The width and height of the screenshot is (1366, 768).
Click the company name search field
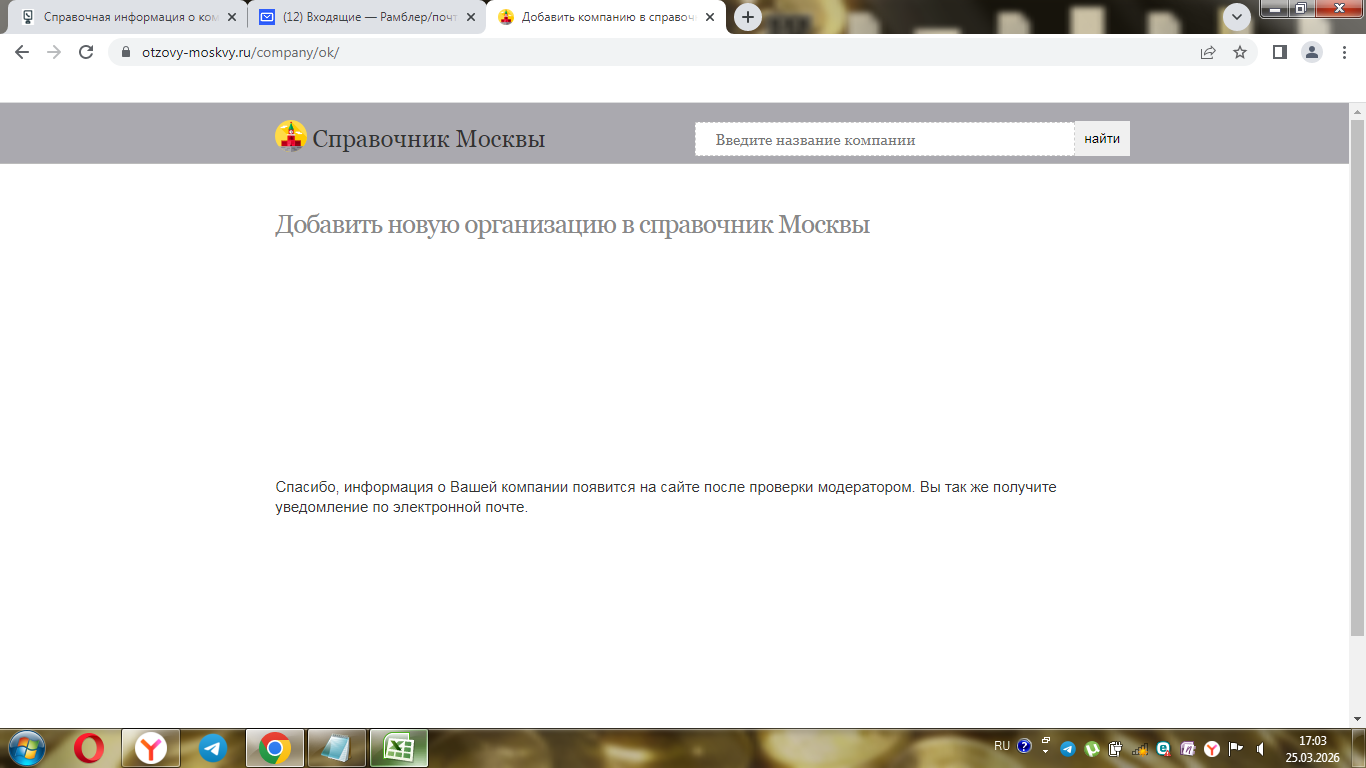(x=885, y=139)
